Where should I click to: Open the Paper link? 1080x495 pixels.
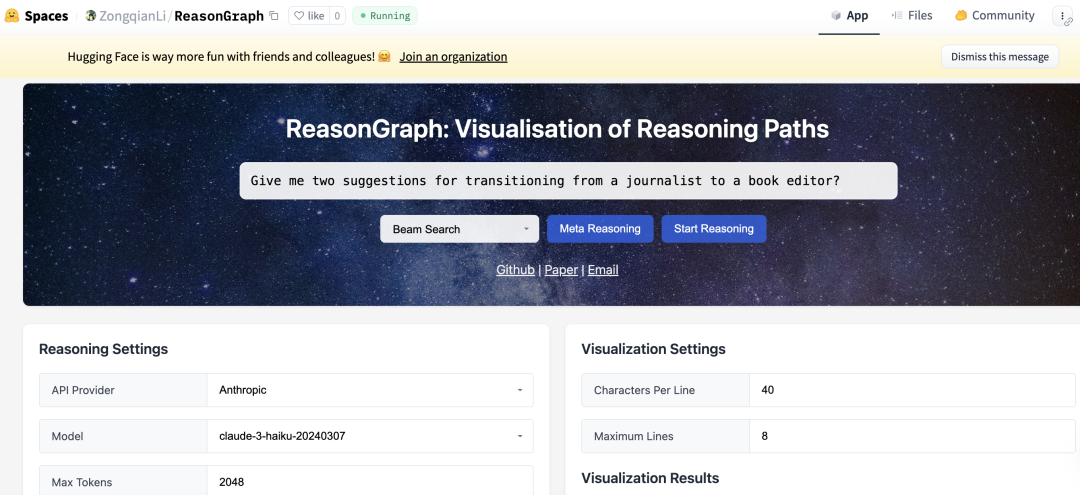[x=561, y=270]
